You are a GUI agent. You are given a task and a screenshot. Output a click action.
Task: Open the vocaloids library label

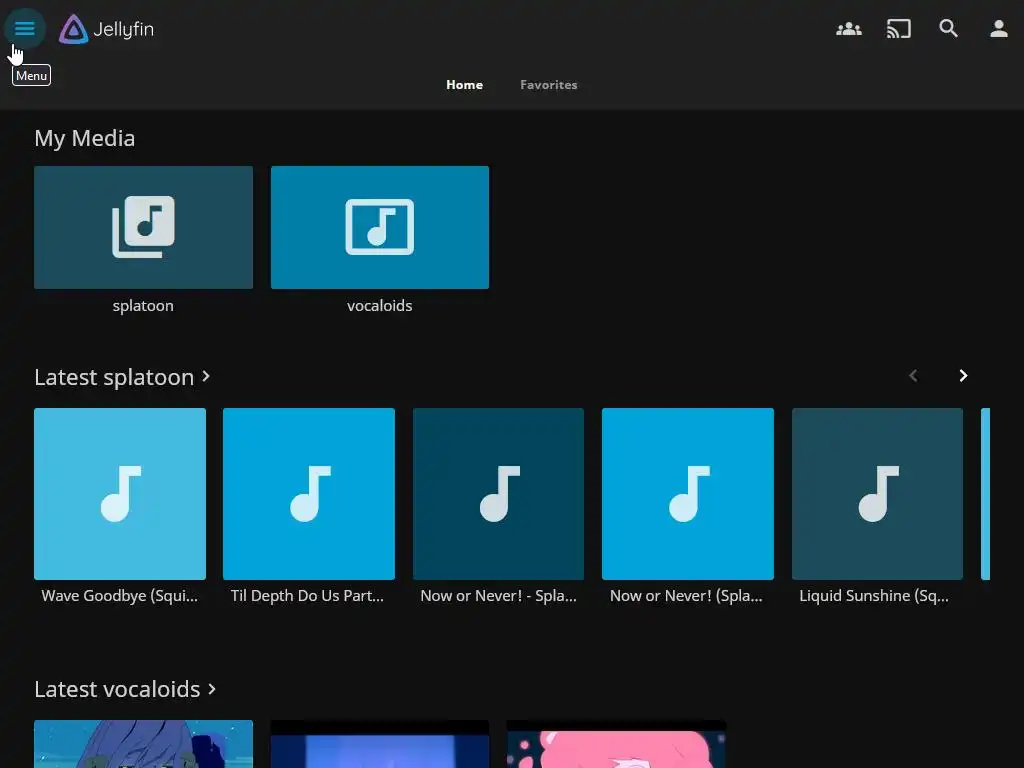tap(379, 306)
